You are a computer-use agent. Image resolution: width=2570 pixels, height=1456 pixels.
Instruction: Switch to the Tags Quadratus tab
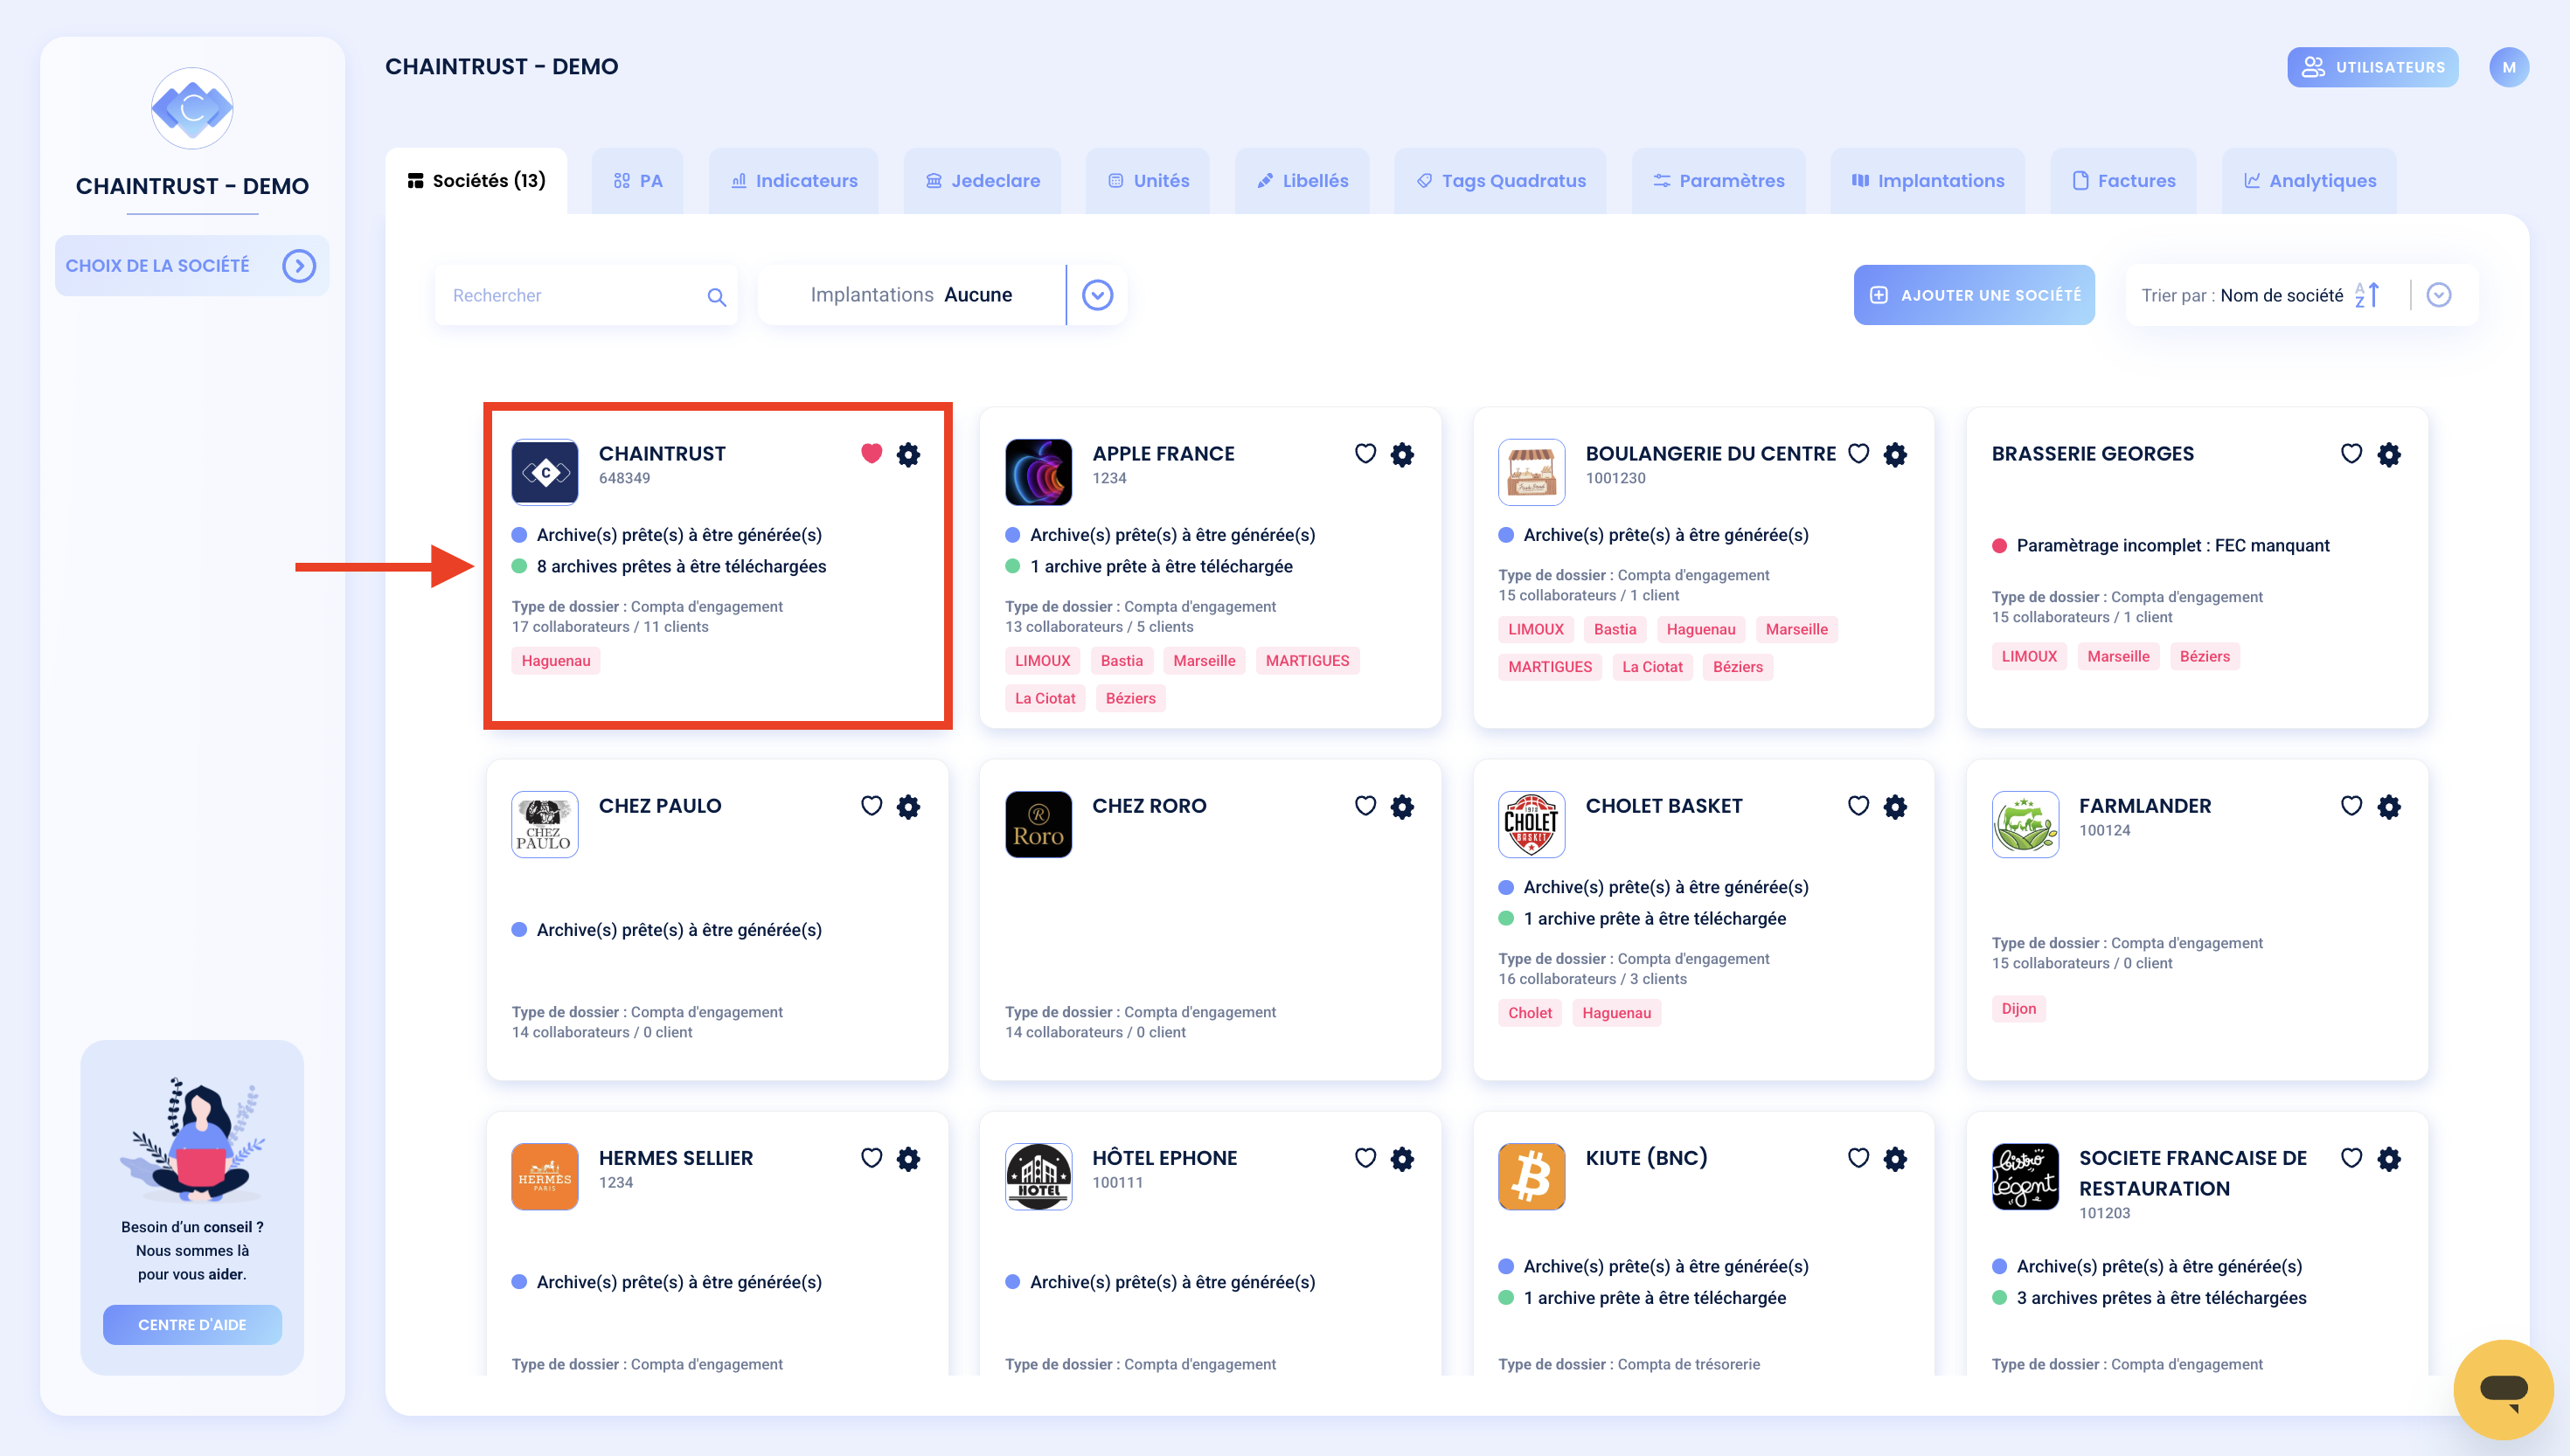point(1500,181)
